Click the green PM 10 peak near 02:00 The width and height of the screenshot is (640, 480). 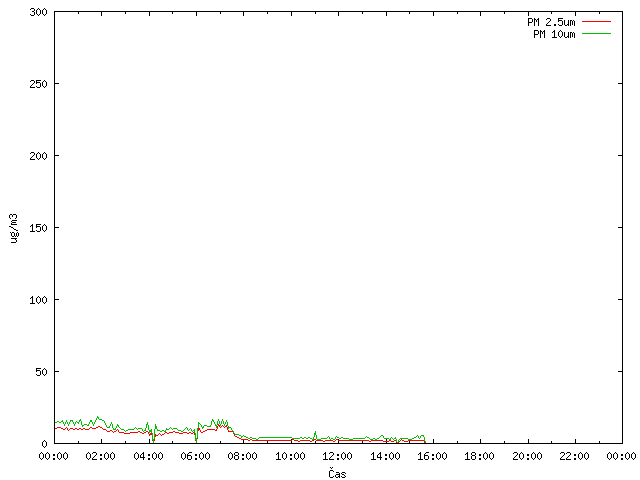(x=97, y=417)
